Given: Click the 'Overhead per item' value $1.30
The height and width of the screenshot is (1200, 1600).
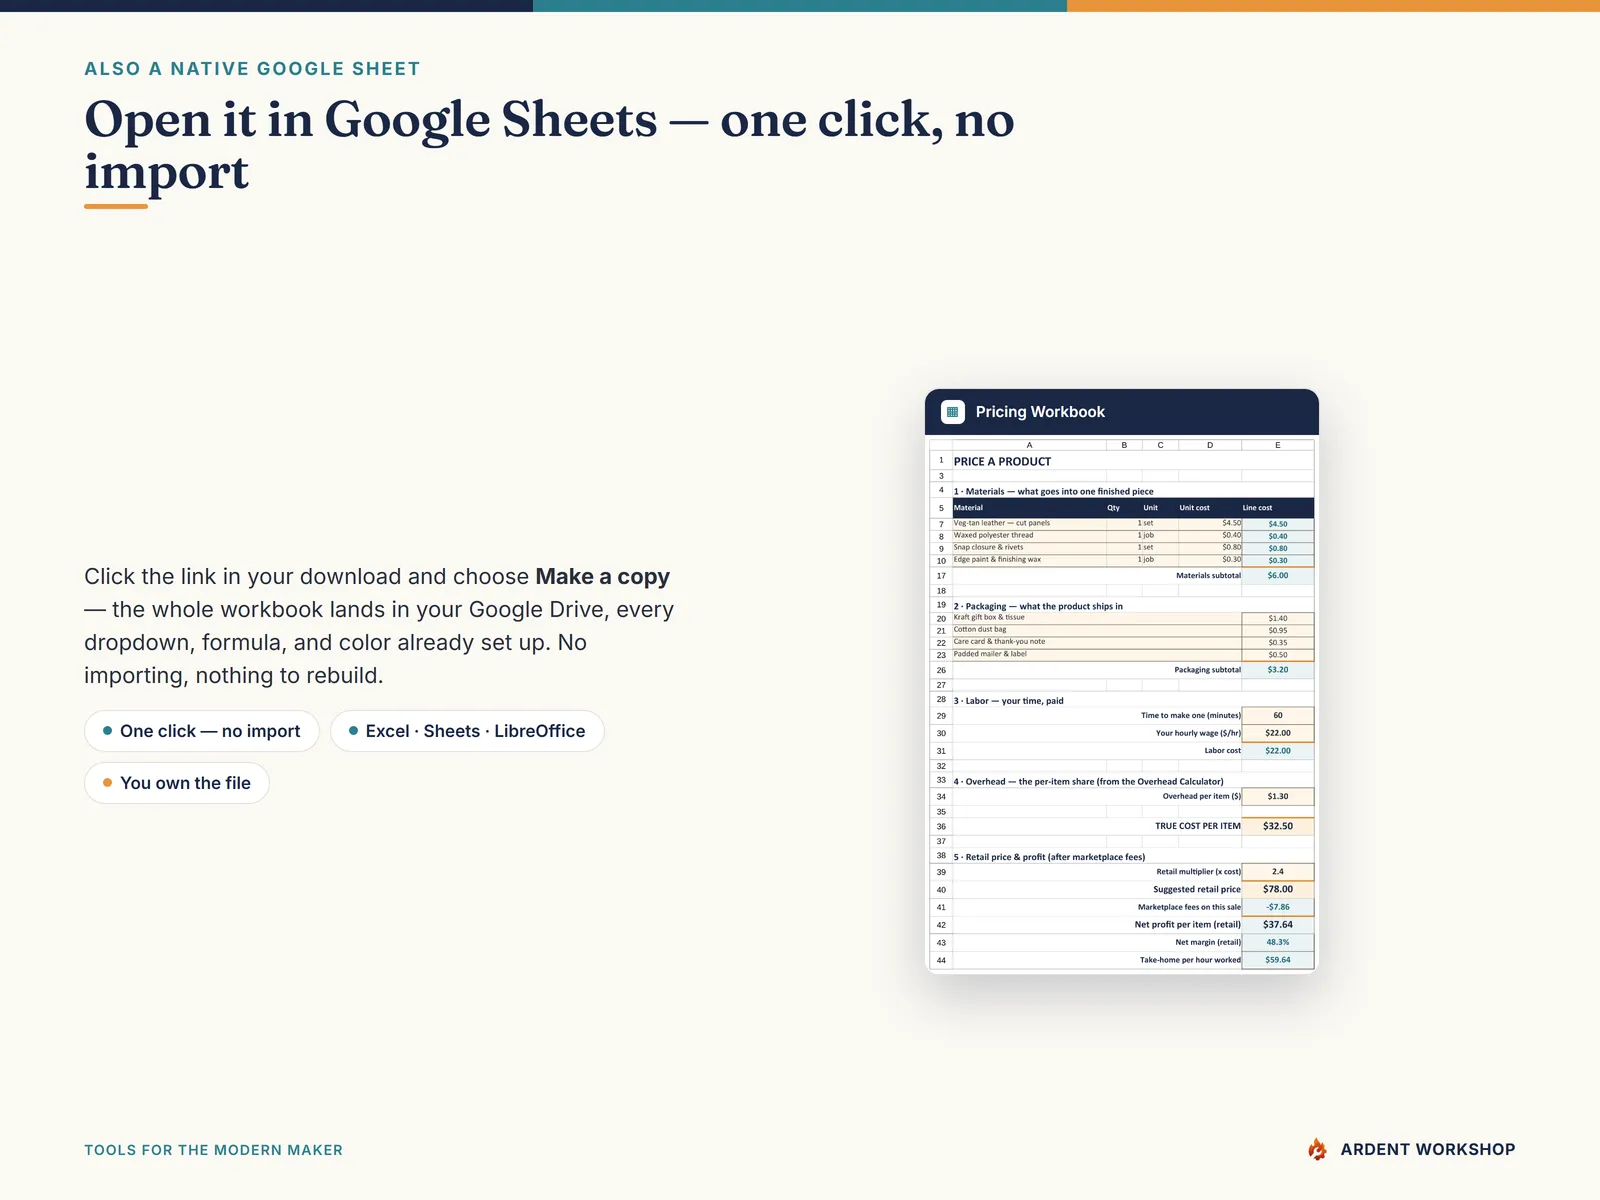Looking at the screenshot, I should (x=1277, y=796).
